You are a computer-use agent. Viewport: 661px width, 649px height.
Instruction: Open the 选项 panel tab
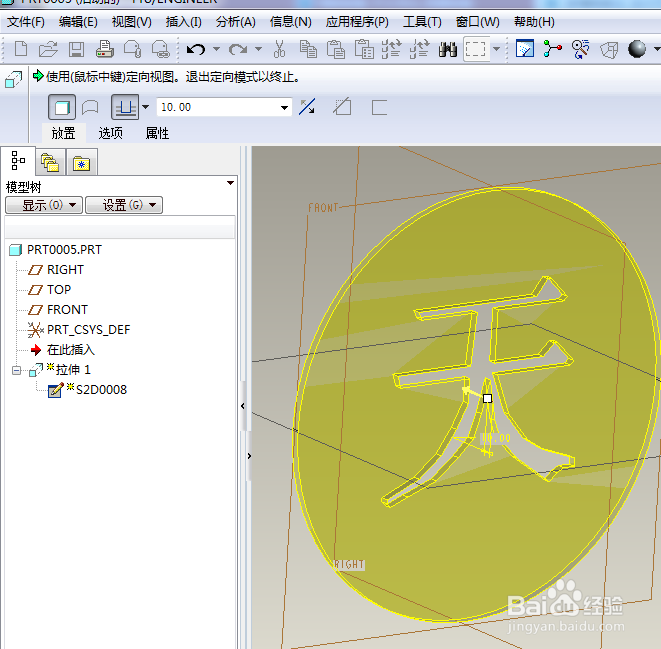[110, 133]
